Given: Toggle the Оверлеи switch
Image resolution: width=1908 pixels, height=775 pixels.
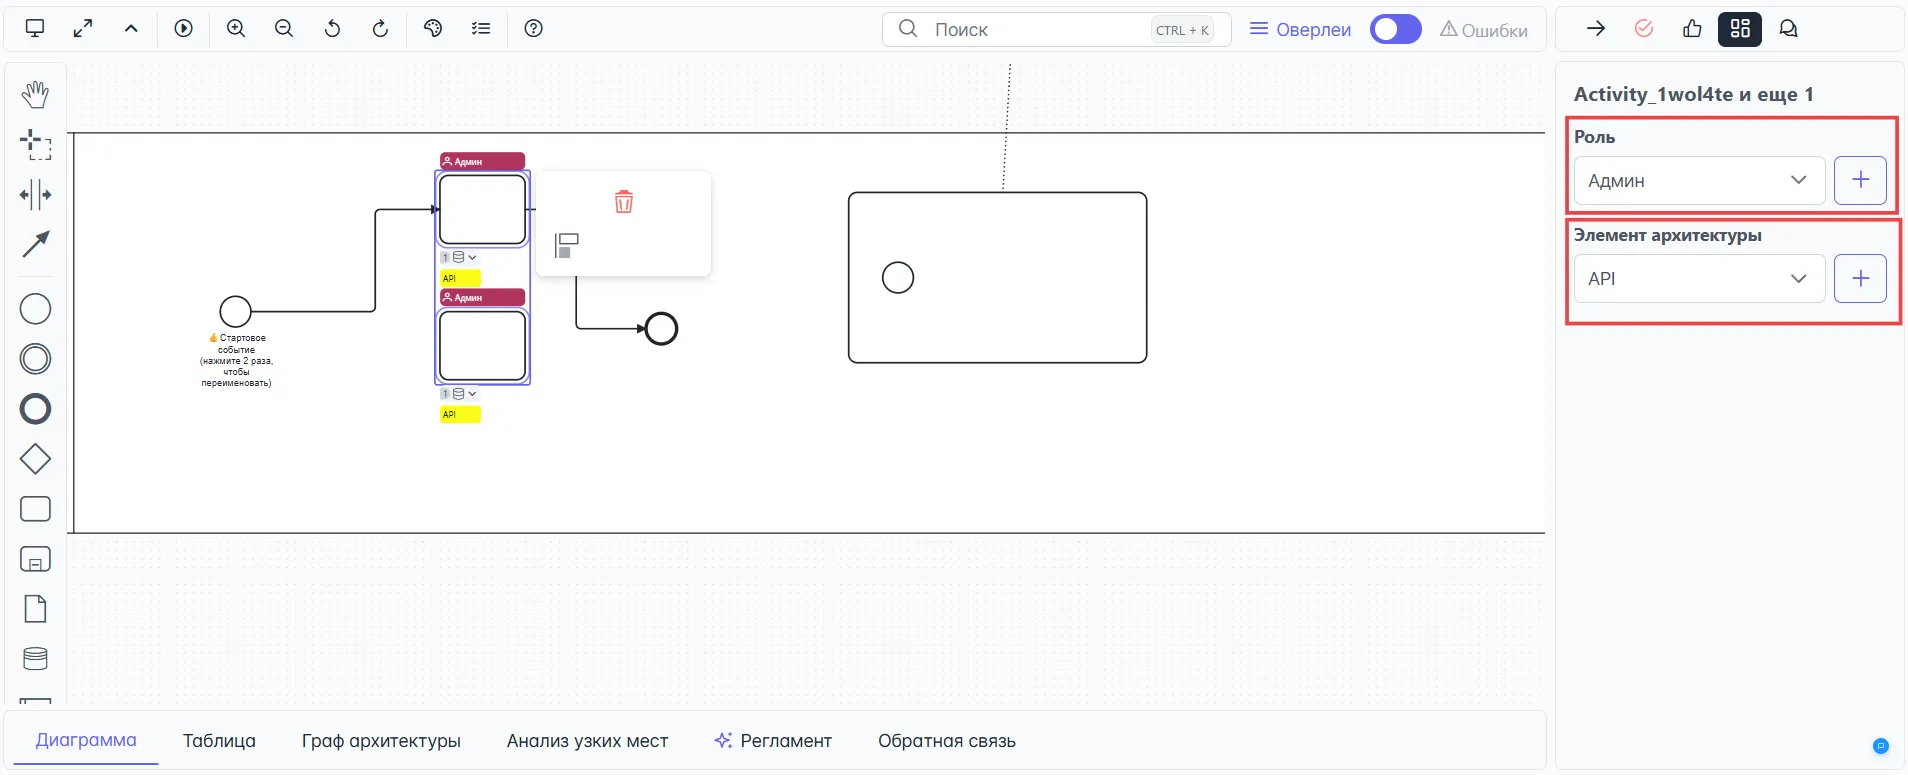Looking at the screenshot, I should coord(1395,29).
